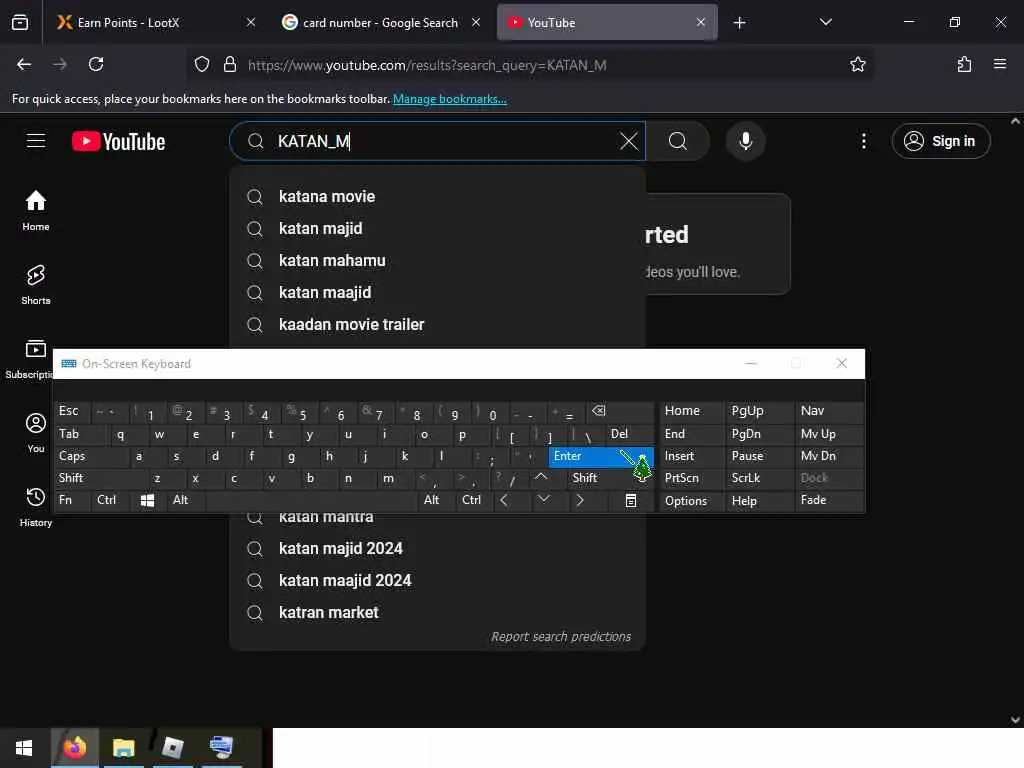Open the Windows Start menu
Screen dimensions: 1024x768
coord(24,747)
